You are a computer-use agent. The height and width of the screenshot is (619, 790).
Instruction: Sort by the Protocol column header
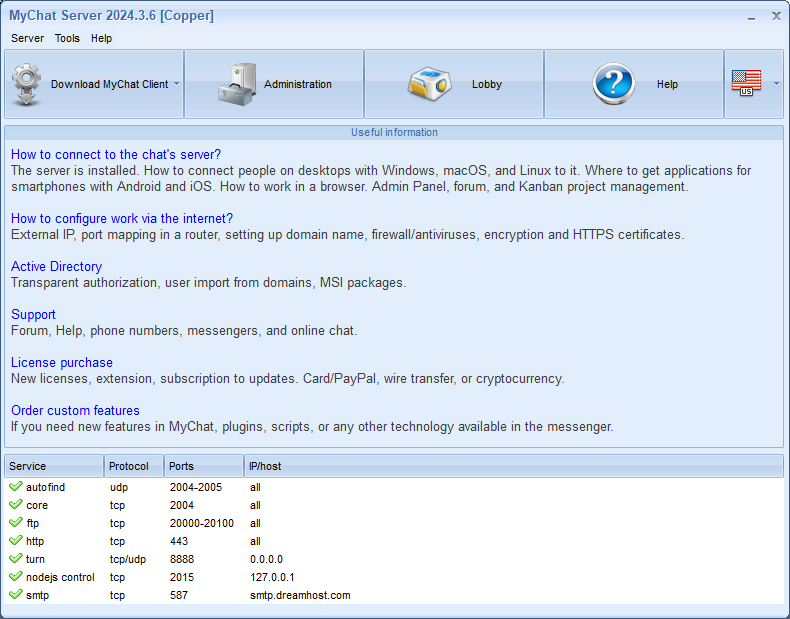134,466
